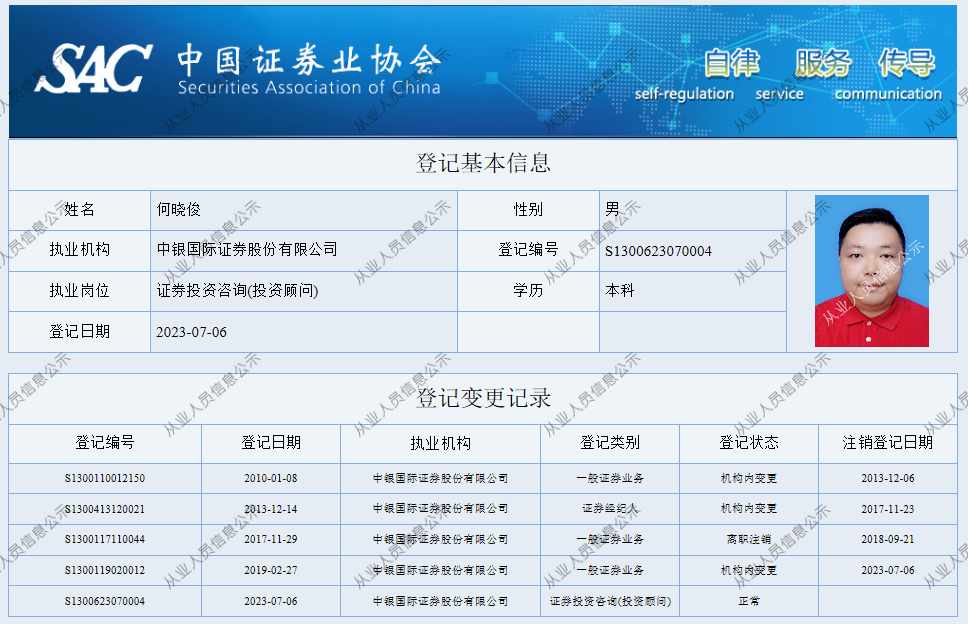Click the 中国证券业协会 site title
Viewport: 968px width, 624px height.
tap(308, 62)
